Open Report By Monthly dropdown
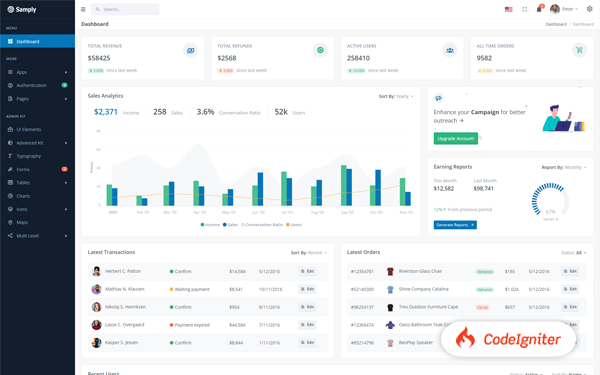Screen dimensions: 600x375 point(564,167)
